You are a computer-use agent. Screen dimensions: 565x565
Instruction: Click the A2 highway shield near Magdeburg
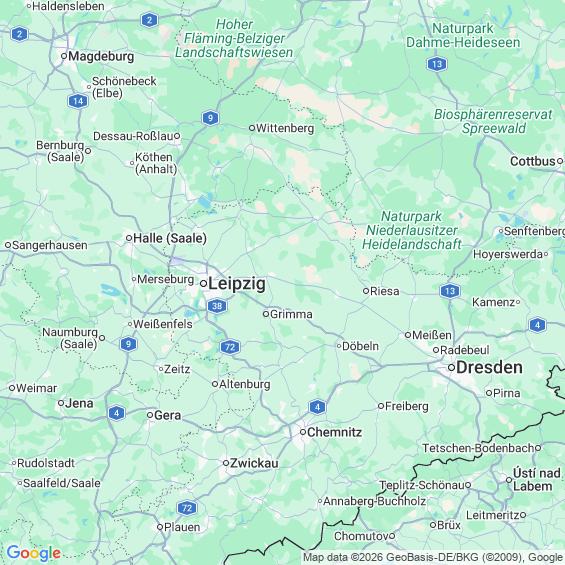[19, 35]
